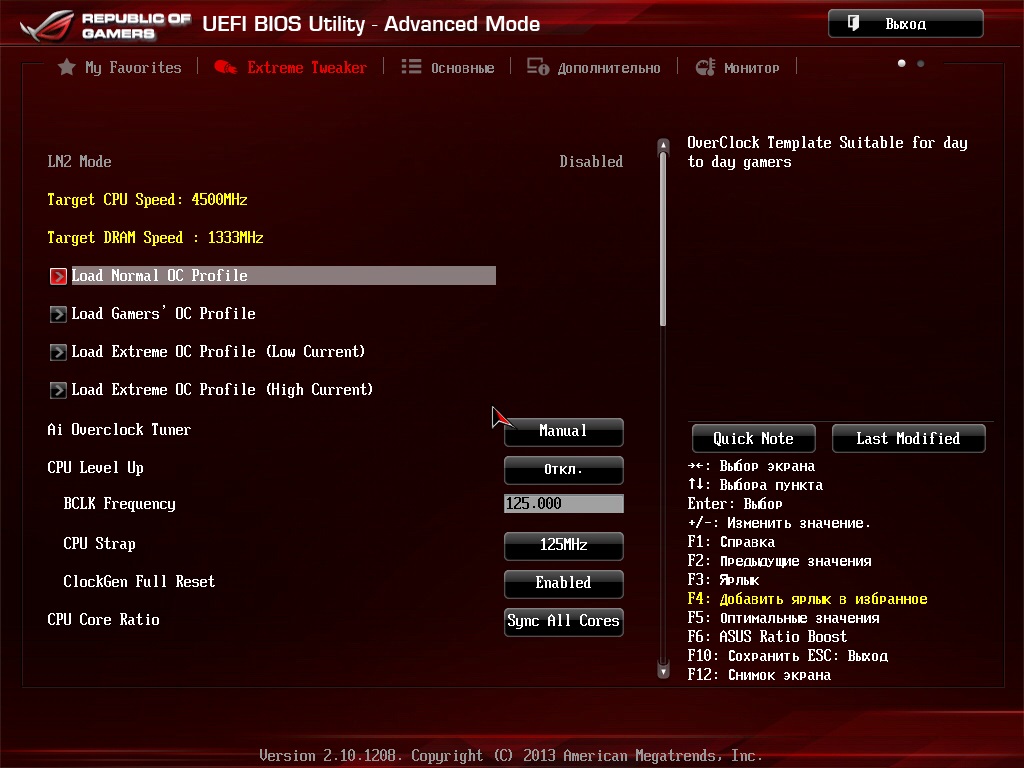Screen dimensions: 1024x768
Task: Open the Quick Note button
Action: click(x=754, y=438)
